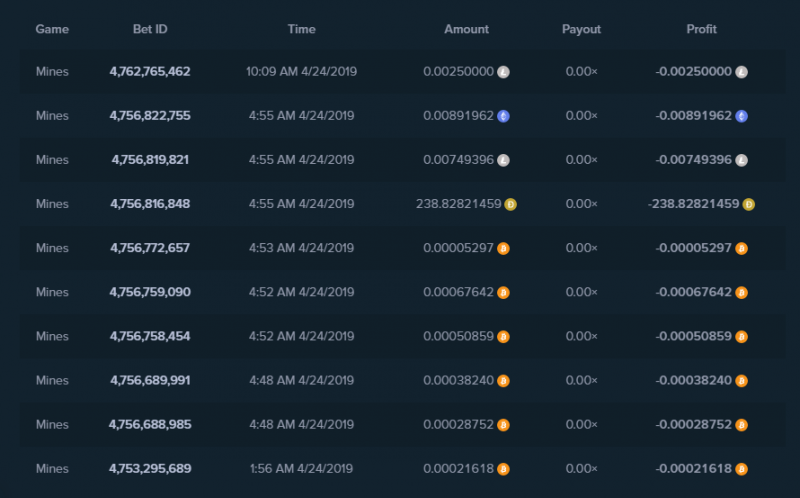Open bet ID 4,756,816,848
The width and height of the screenshot is (800, 498).
[150, 204]
